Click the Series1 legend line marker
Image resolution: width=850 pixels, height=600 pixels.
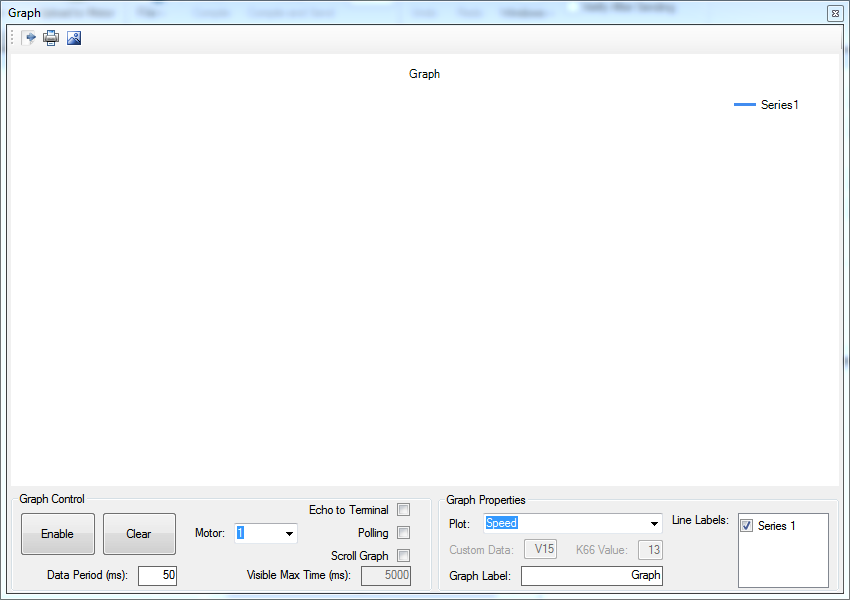[744, 105]
